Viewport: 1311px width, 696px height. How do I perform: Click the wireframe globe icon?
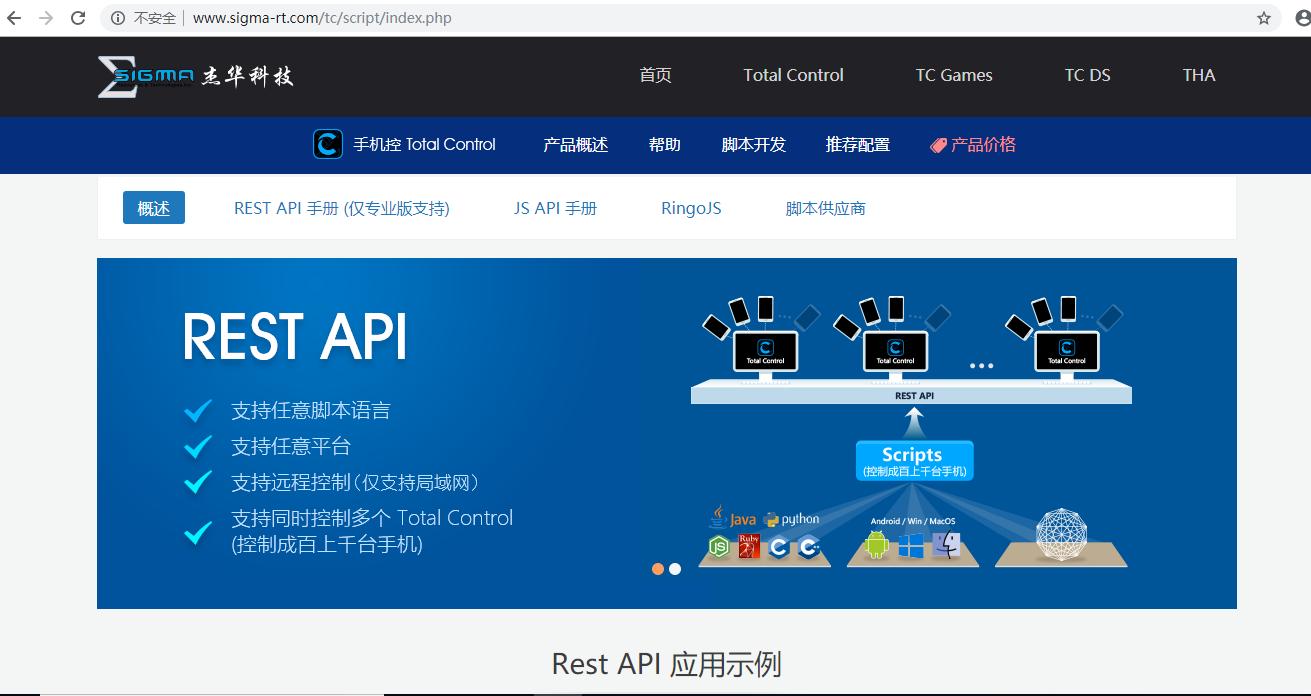pos(1061,534)
